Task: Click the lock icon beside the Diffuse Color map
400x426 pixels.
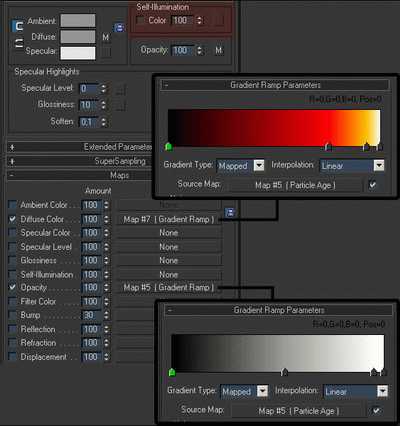Action: tap(230, 212)
